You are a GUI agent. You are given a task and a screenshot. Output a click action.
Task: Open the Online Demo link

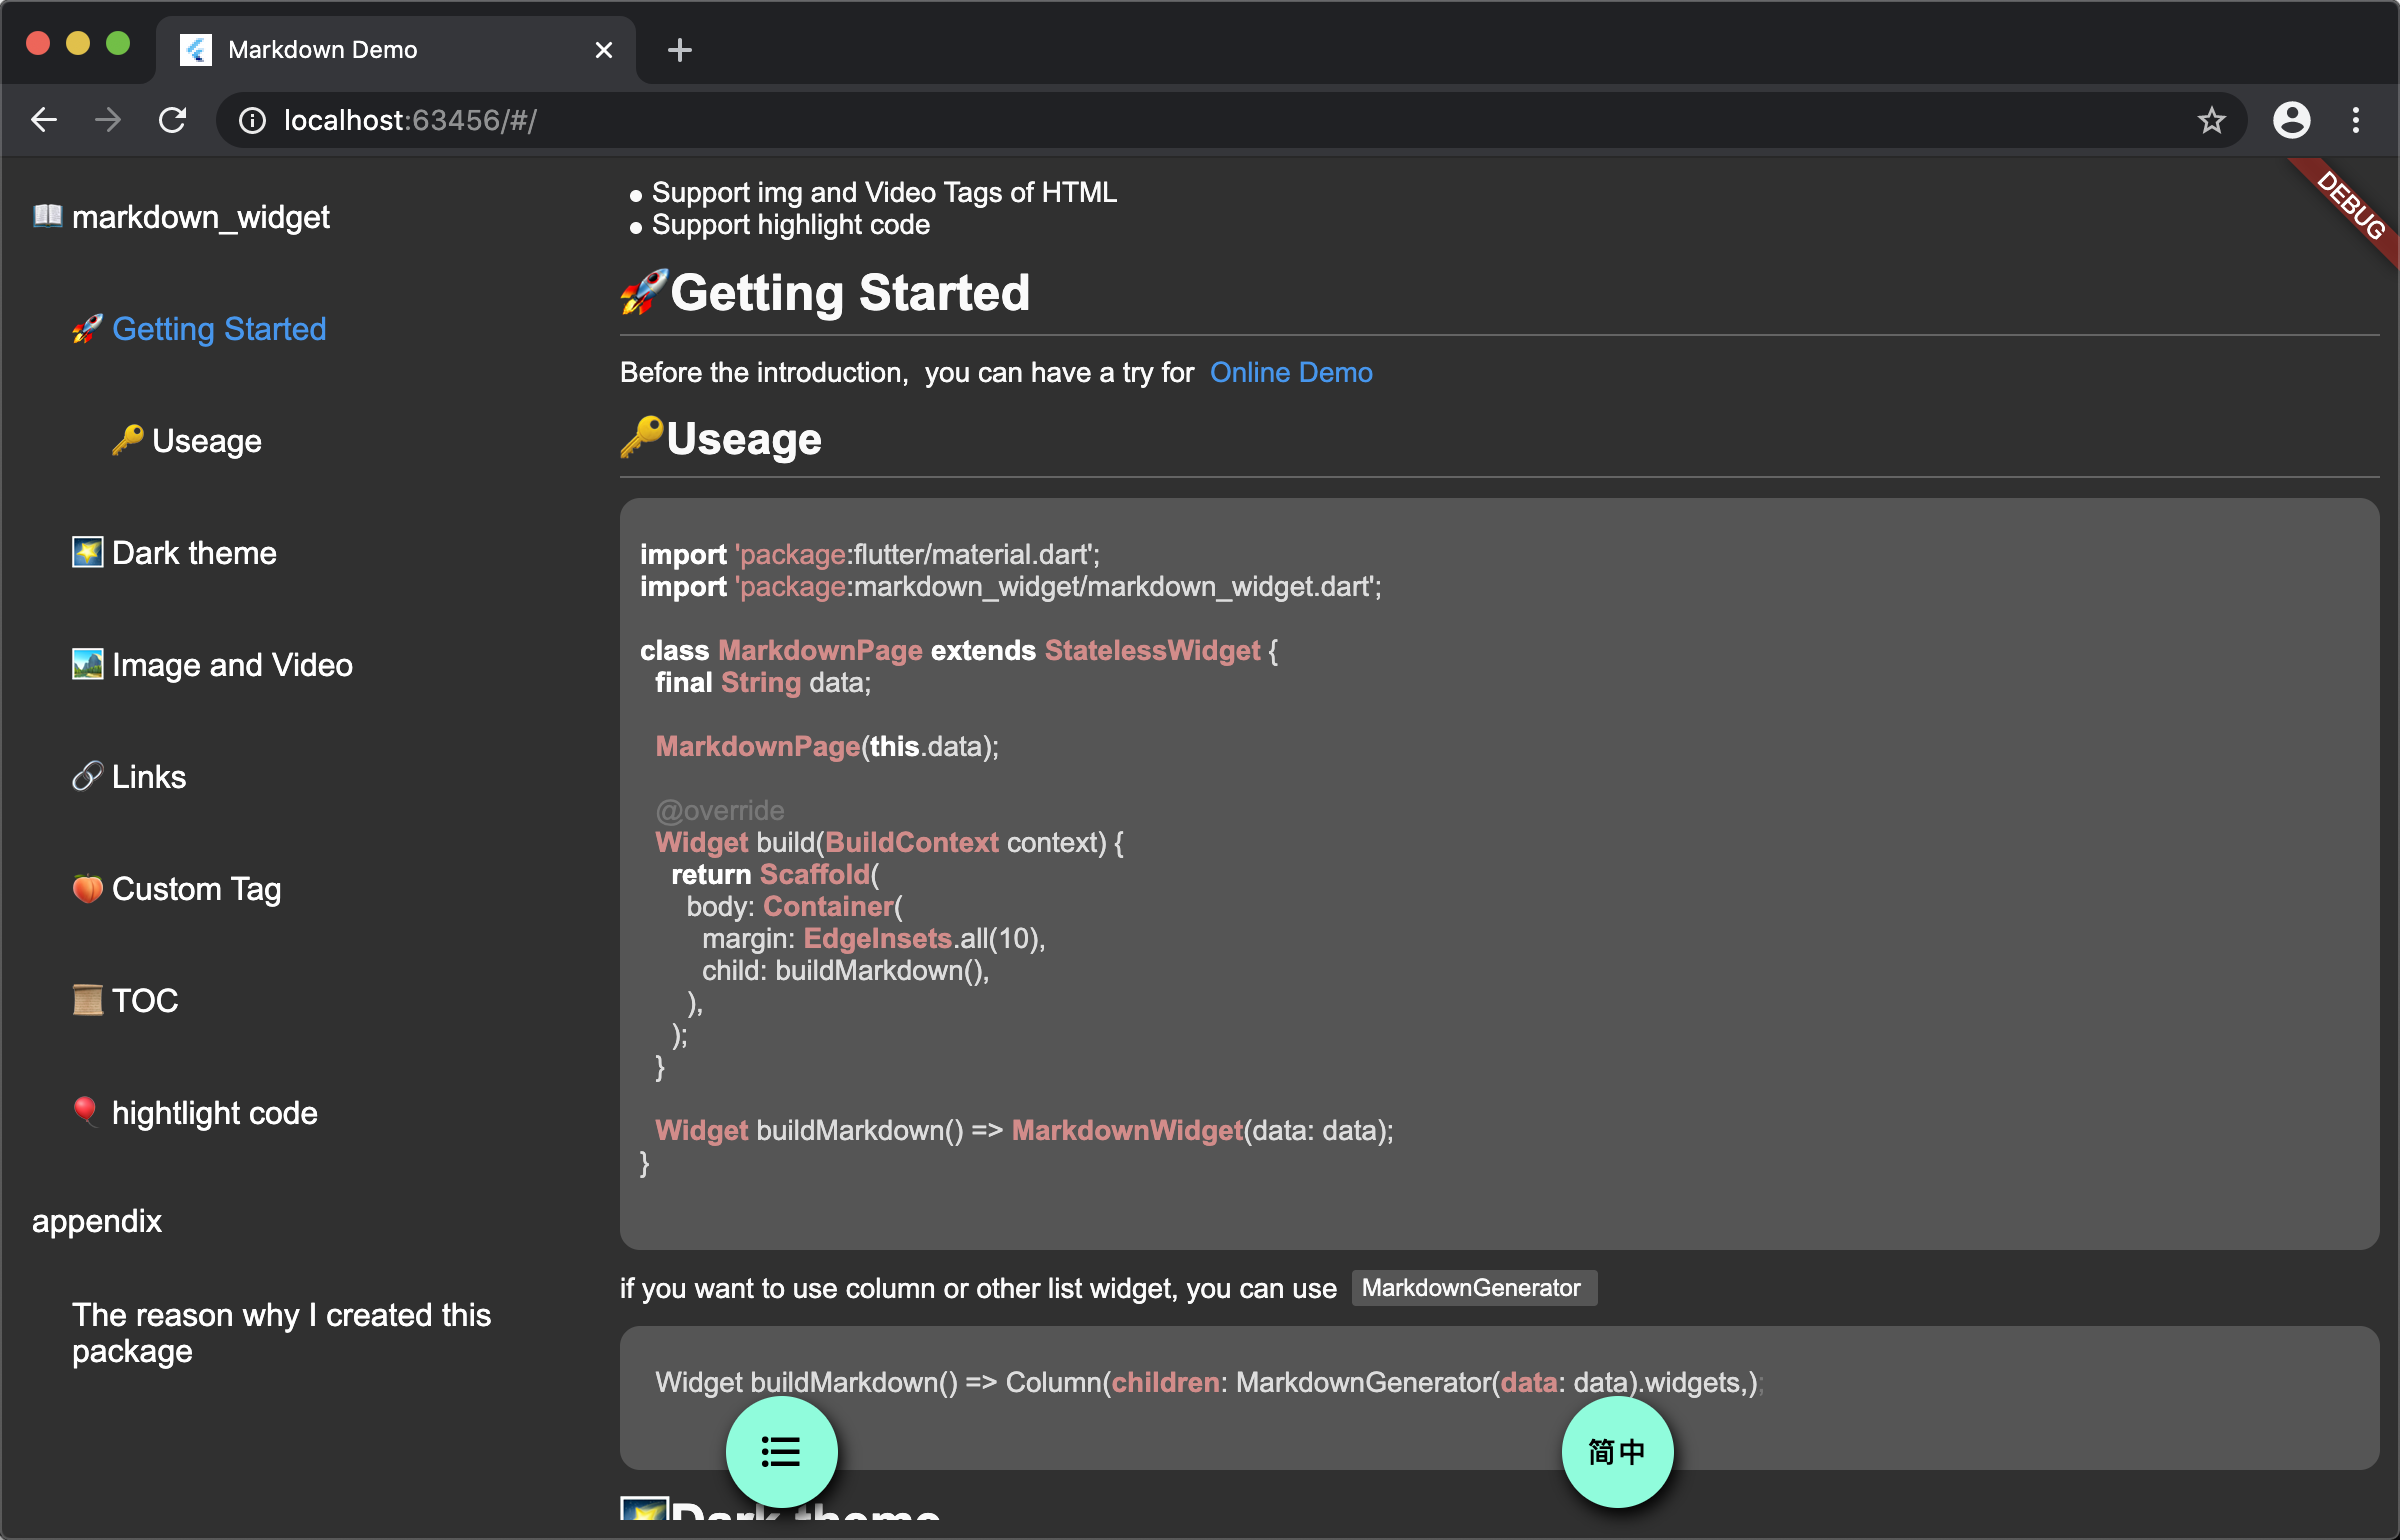tap(1290, 372)
